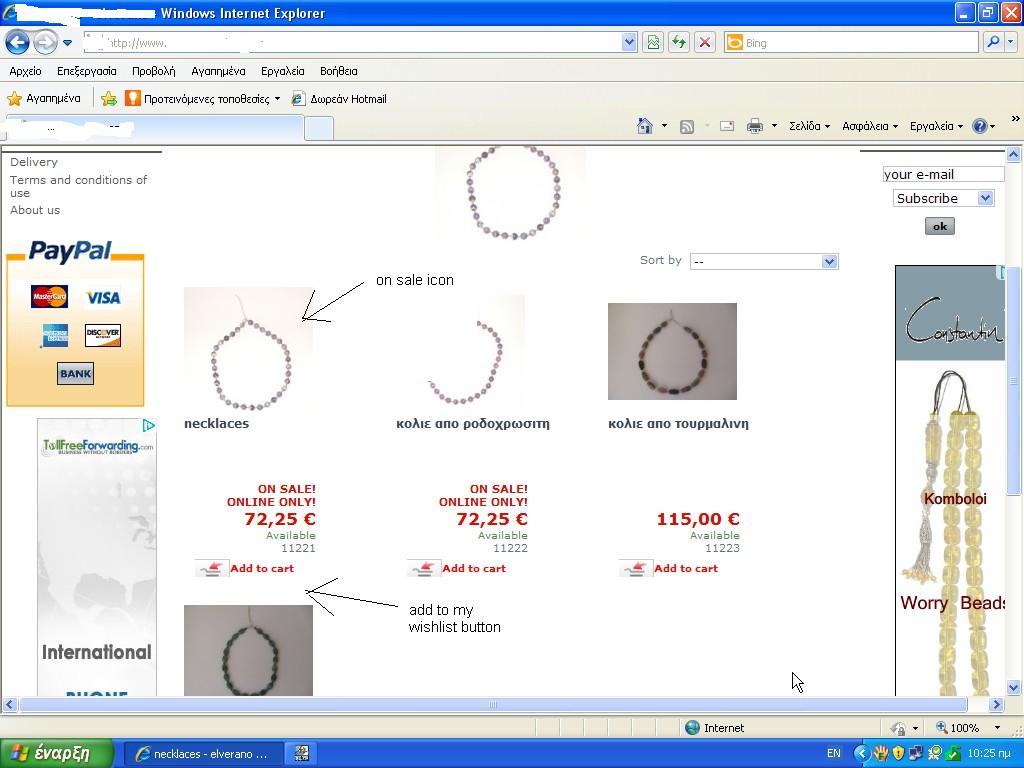Screen dimensions: 1024x768
Task: Click the Constantin Komboloi Worry Beads ad
Action: (950, 480)
